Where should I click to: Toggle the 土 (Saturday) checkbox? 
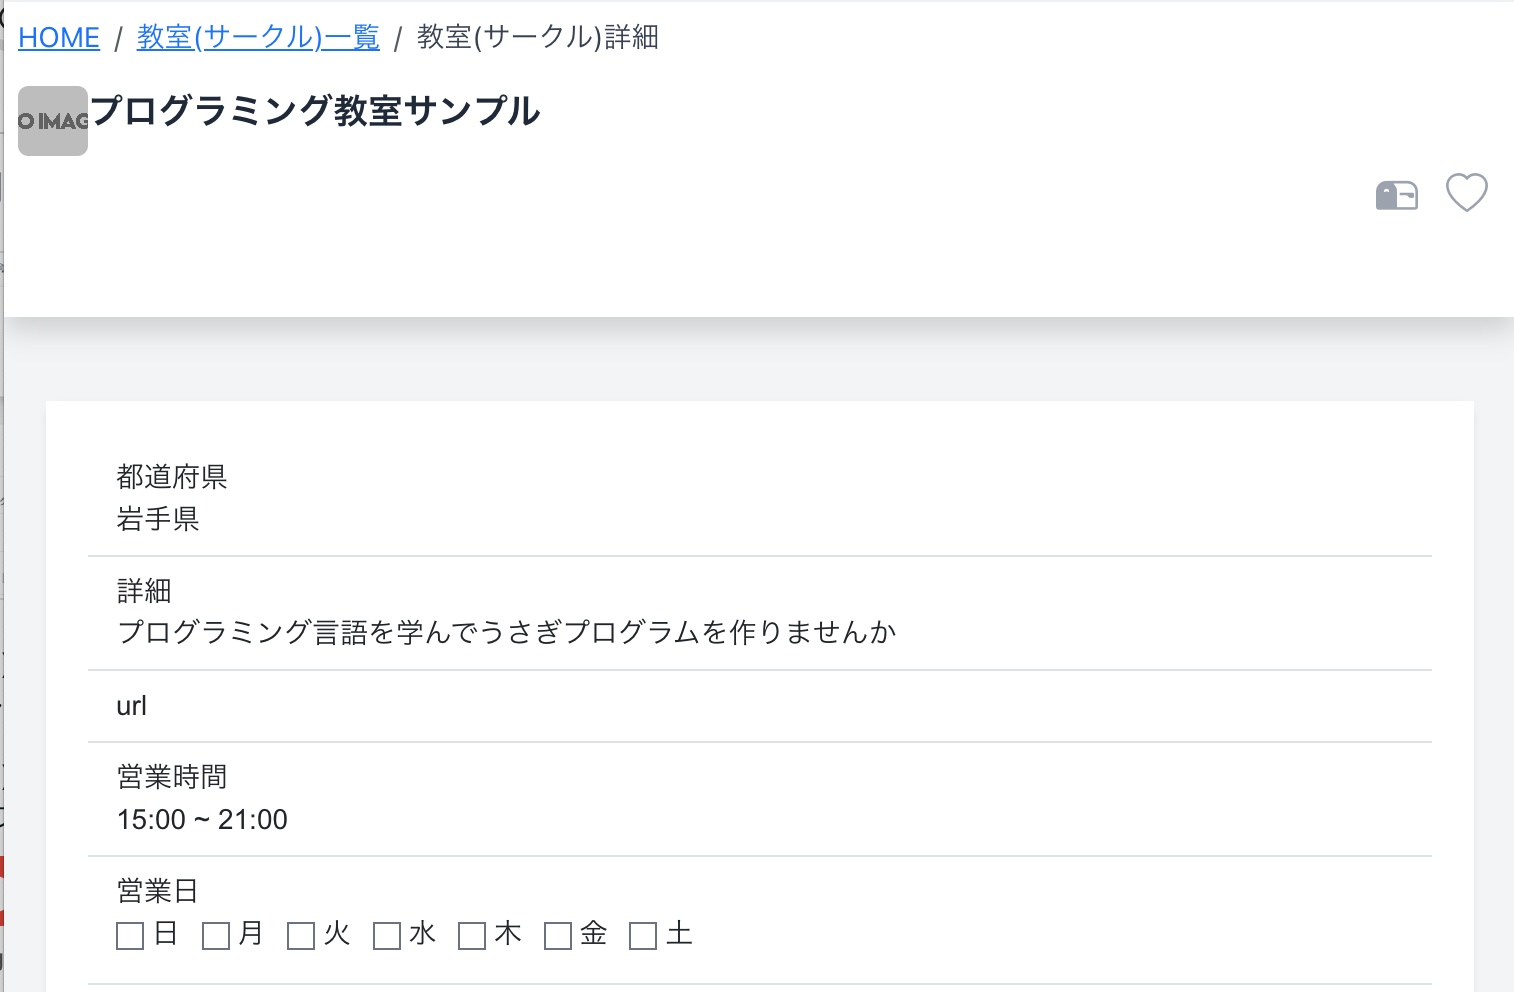tap(643, 936)
